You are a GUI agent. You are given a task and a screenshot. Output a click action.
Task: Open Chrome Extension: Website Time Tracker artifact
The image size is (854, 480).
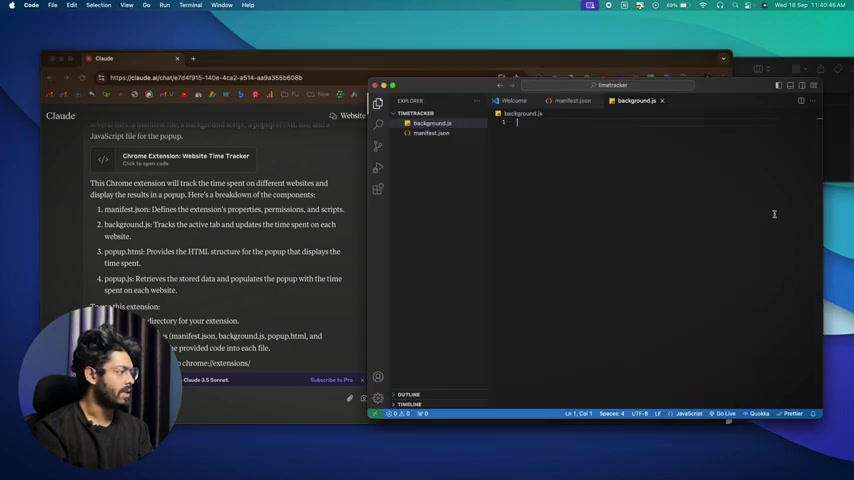[174, 160]
